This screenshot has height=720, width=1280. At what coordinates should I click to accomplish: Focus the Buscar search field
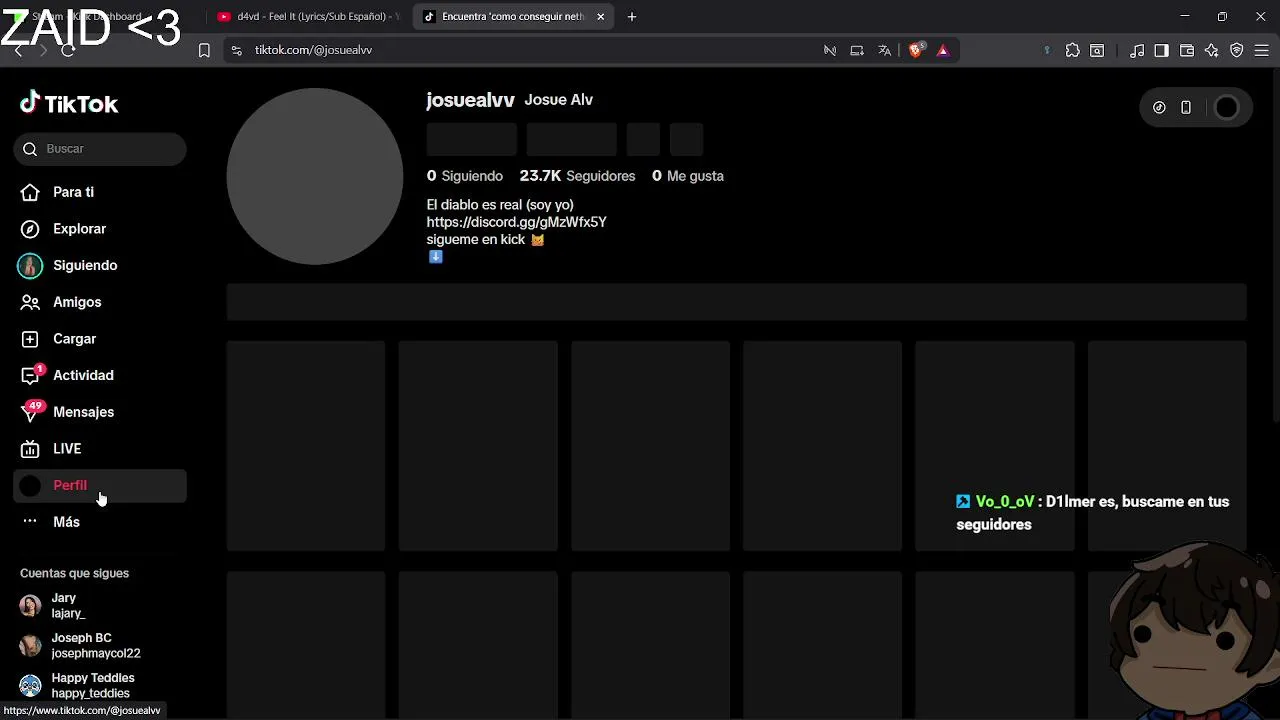[x=100, y=149]
